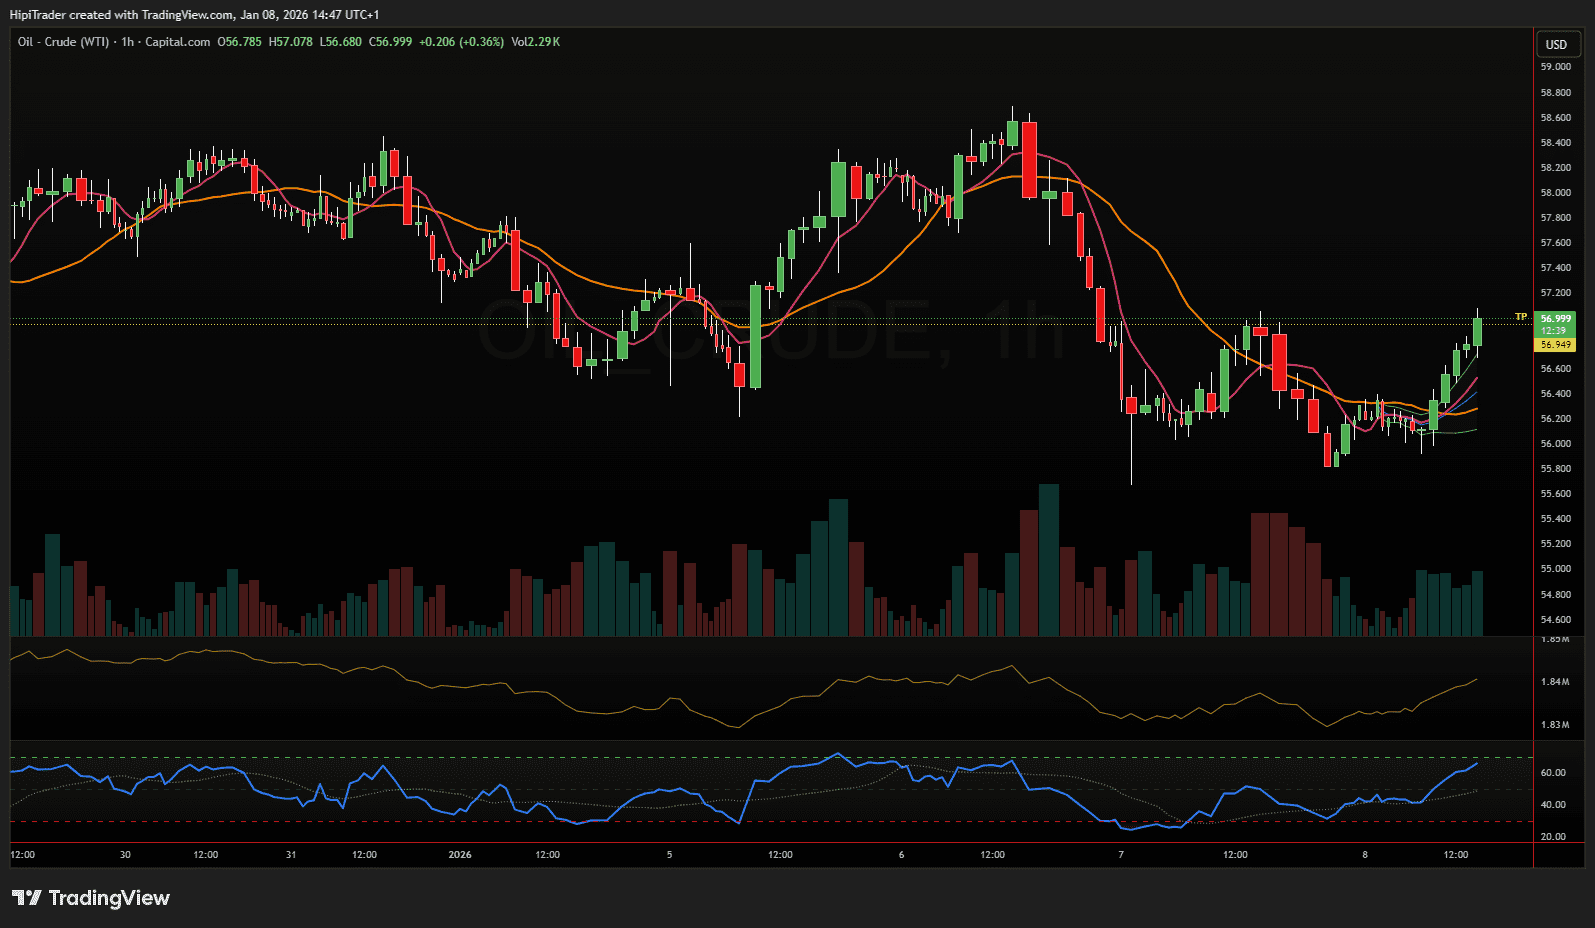Viewport: 1595px width, 928px height.
Task: Click the Capital.com source in legend
Action: (177, 42)
